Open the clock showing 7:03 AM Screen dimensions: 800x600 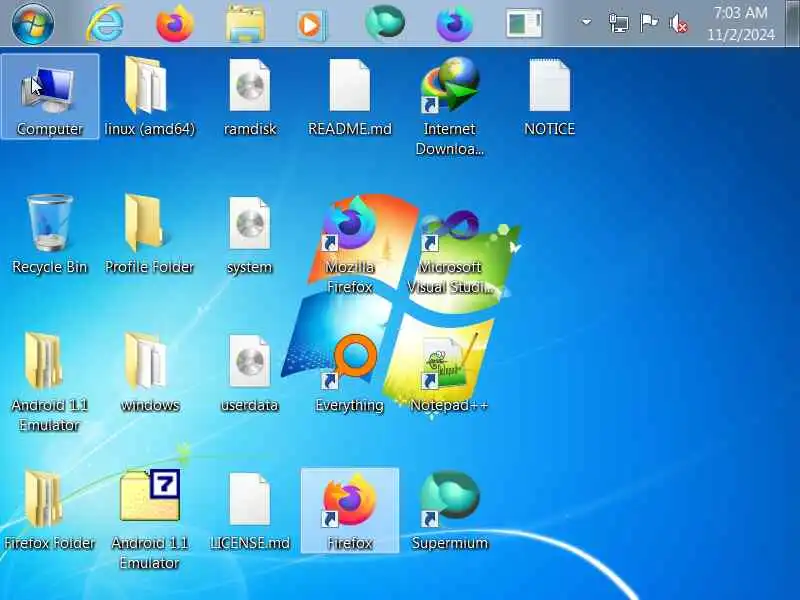click(x=741, y=23)
